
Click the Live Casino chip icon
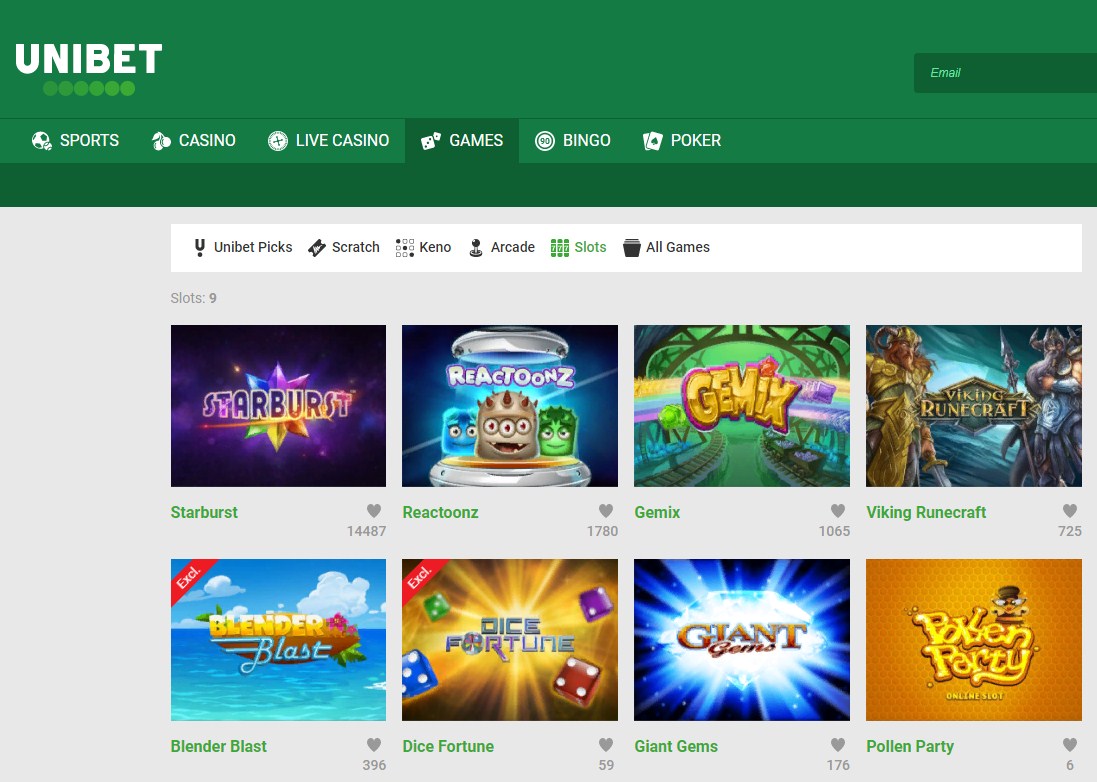[278, 141]
